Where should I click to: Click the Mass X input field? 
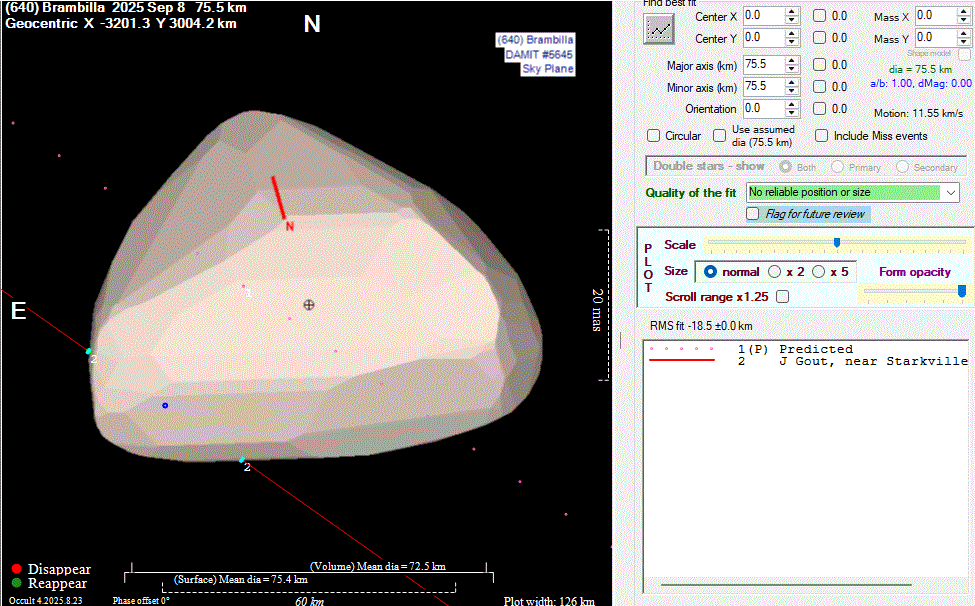point(936,16)
